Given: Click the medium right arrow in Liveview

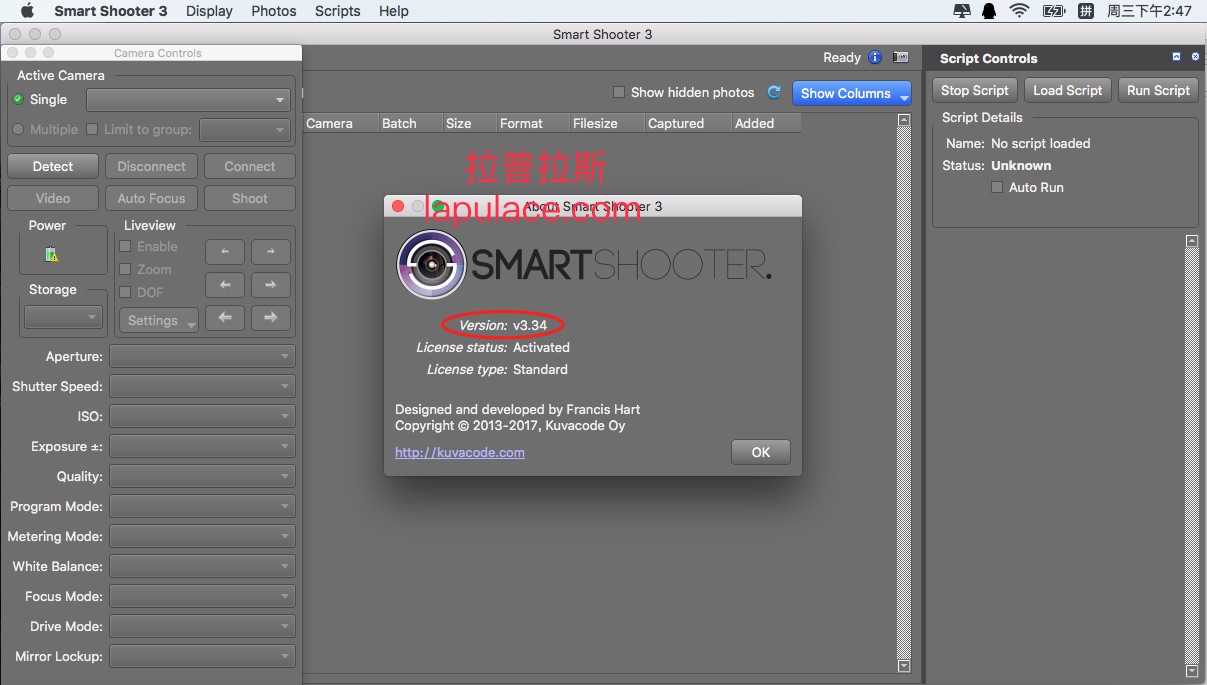Looking at the screenshot, I should [271, 285].
